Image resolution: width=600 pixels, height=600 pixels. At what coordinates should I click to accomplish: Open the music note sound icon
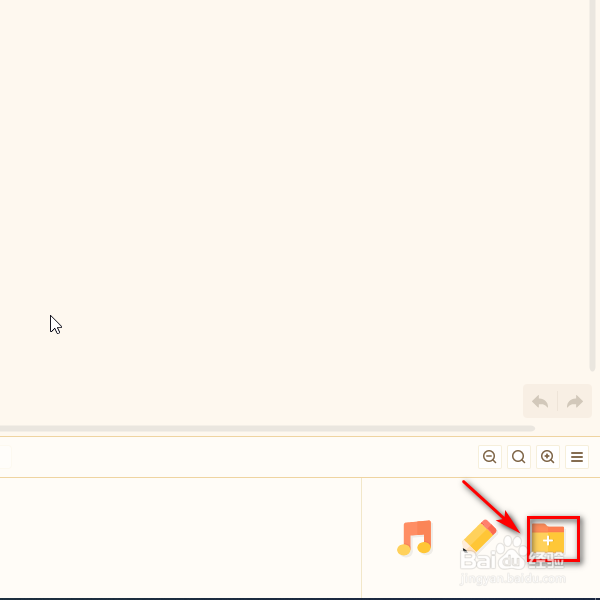point(415,537)
